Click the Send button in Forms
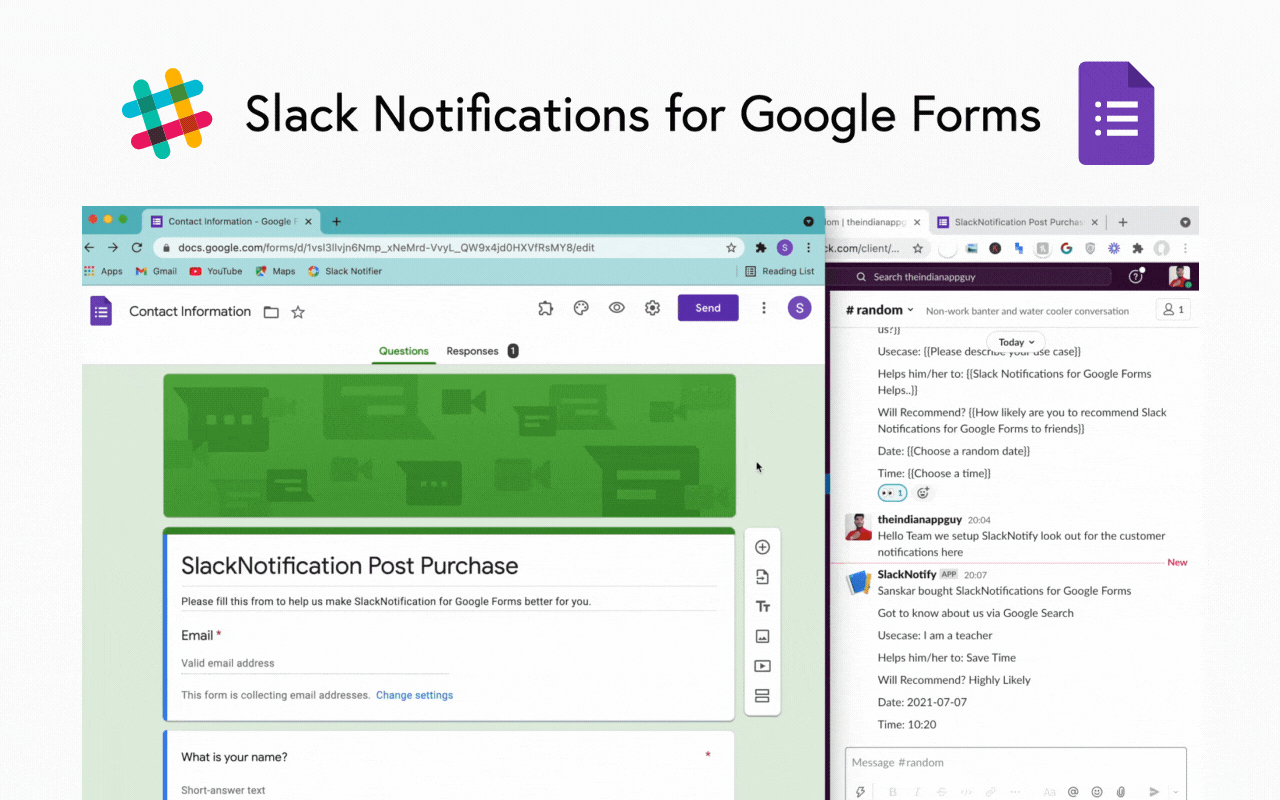 pyautogui.click(x=708, y=308)
